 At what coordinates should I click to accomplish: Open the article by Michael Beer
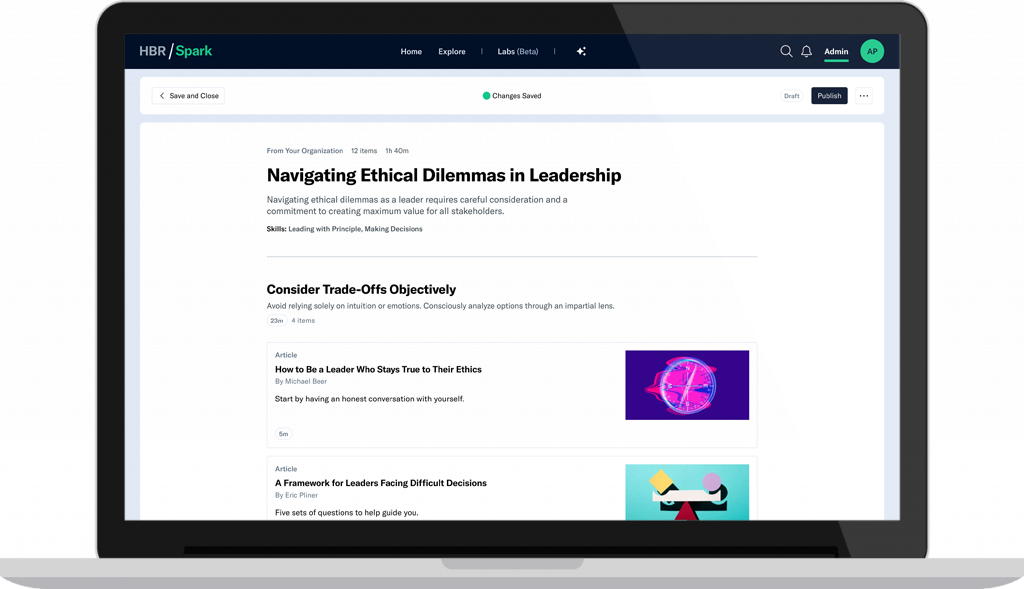click(x=378, y=370)
